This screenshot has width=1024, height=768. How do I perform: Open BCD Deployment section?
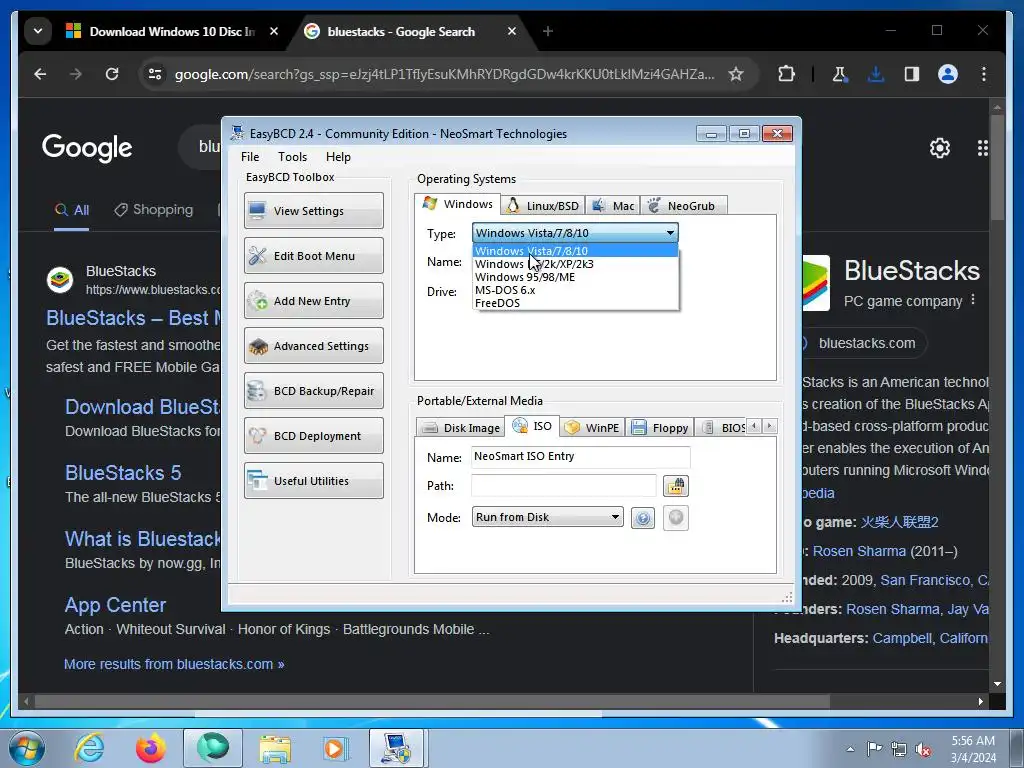(x=313, y=436)
